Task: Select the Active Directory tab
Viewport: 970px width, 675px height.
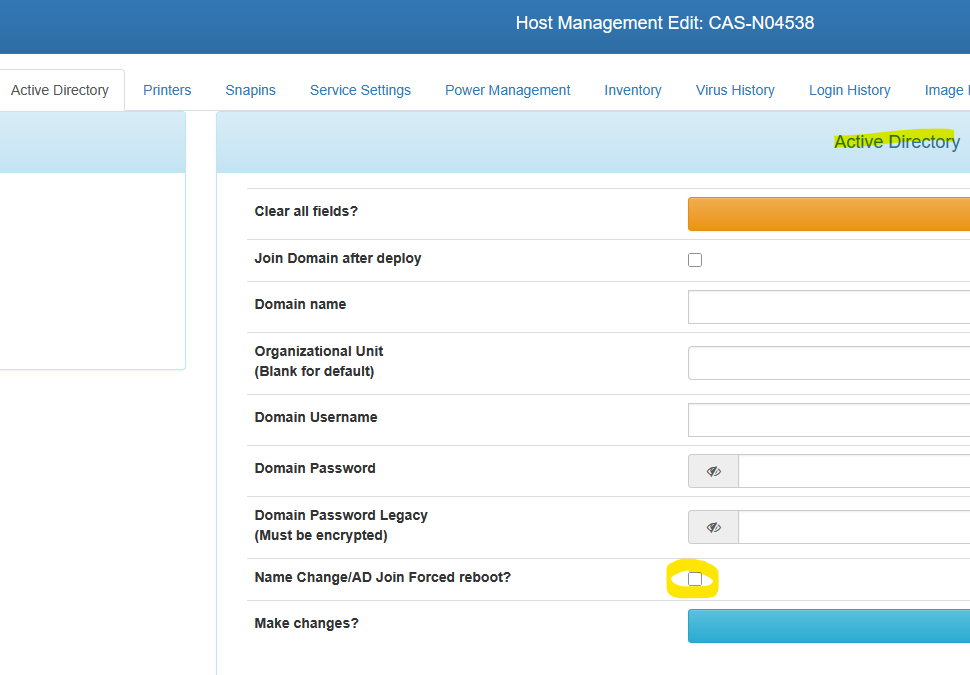Action: tap(60, 90)
